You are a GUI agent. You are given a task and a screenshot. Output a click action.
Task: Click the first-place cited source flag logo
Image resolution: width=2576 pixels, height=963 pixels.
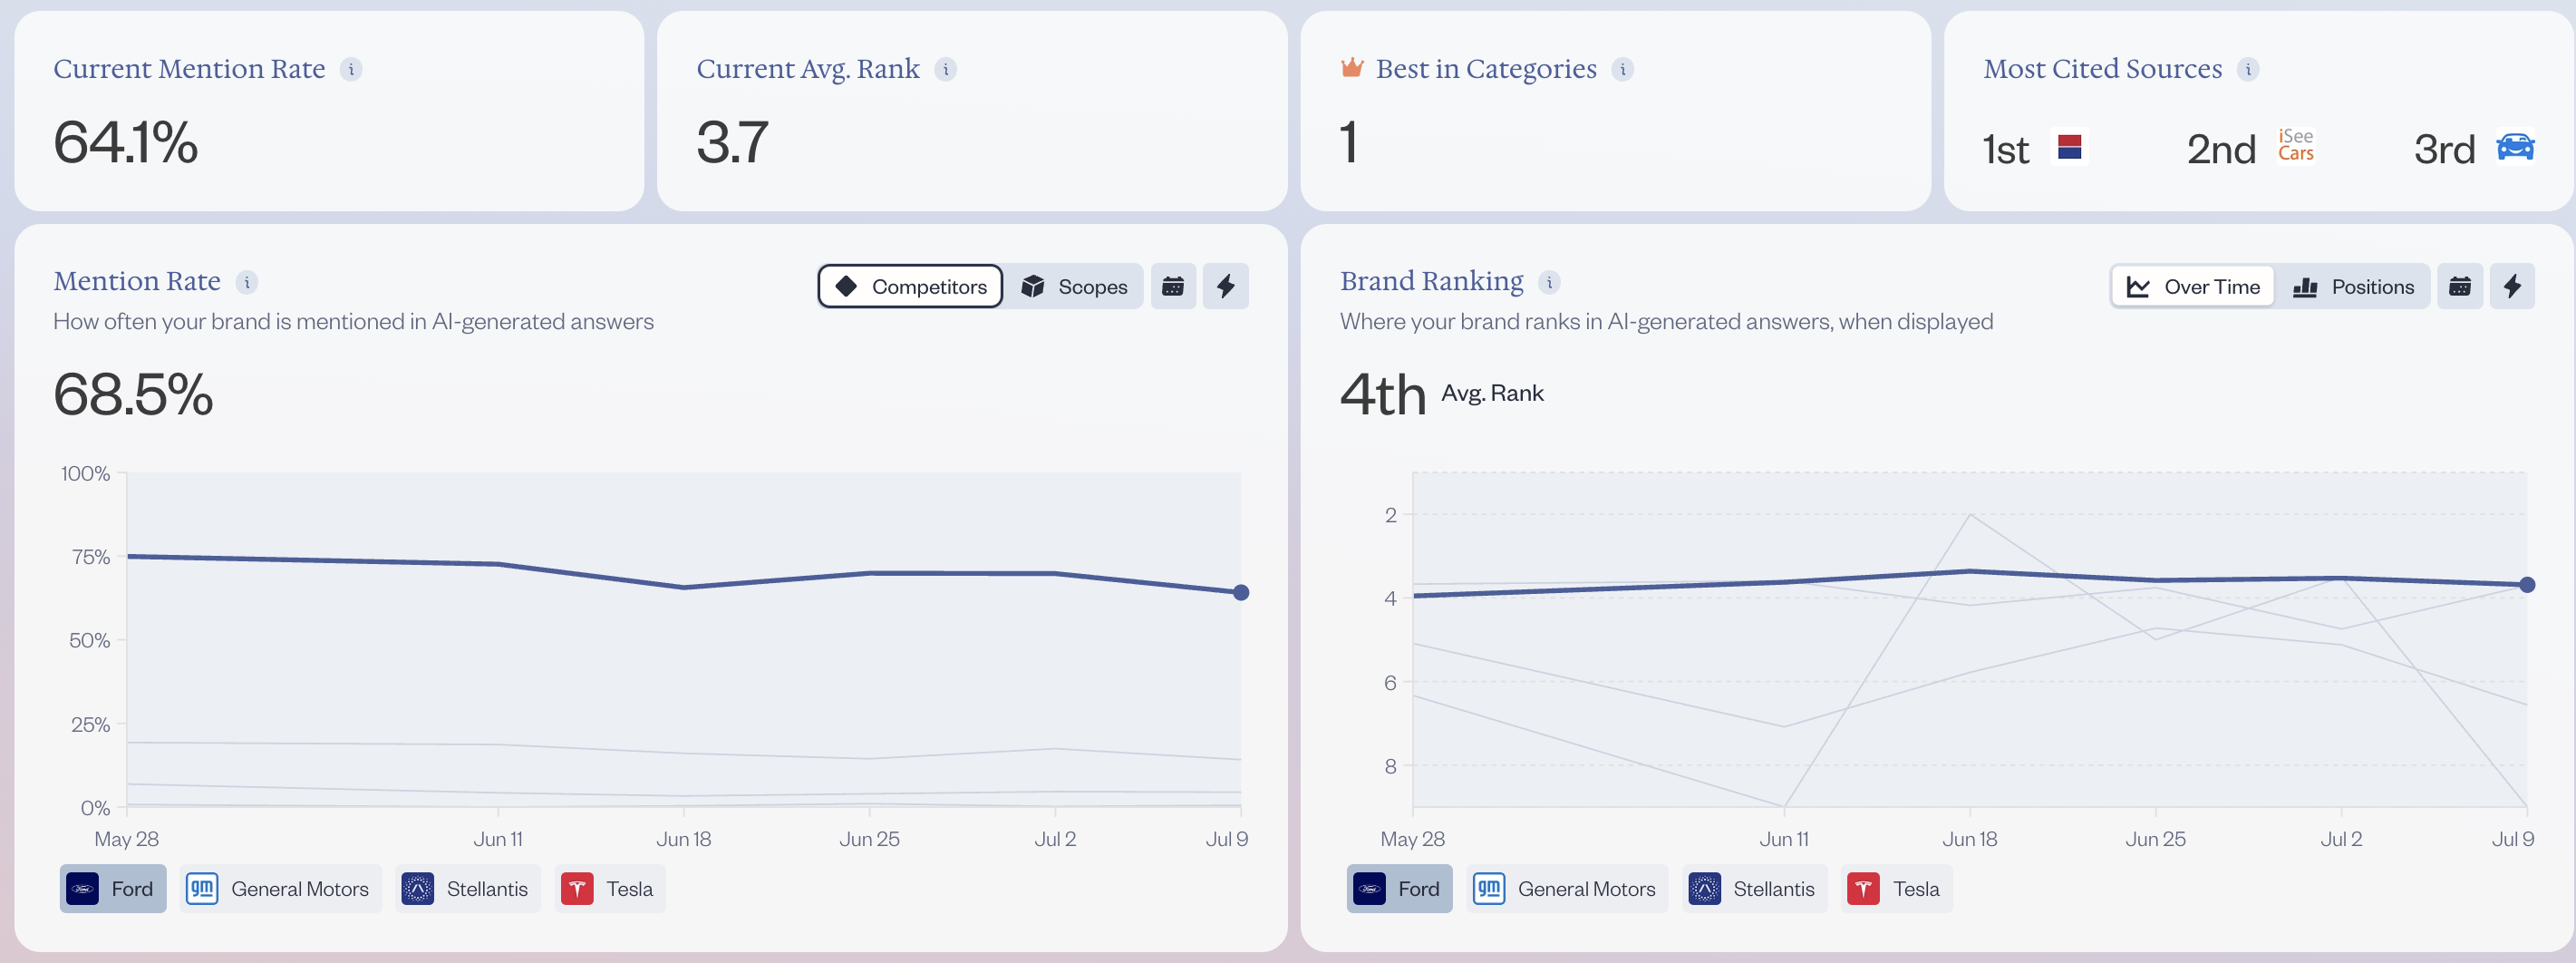2069,147
